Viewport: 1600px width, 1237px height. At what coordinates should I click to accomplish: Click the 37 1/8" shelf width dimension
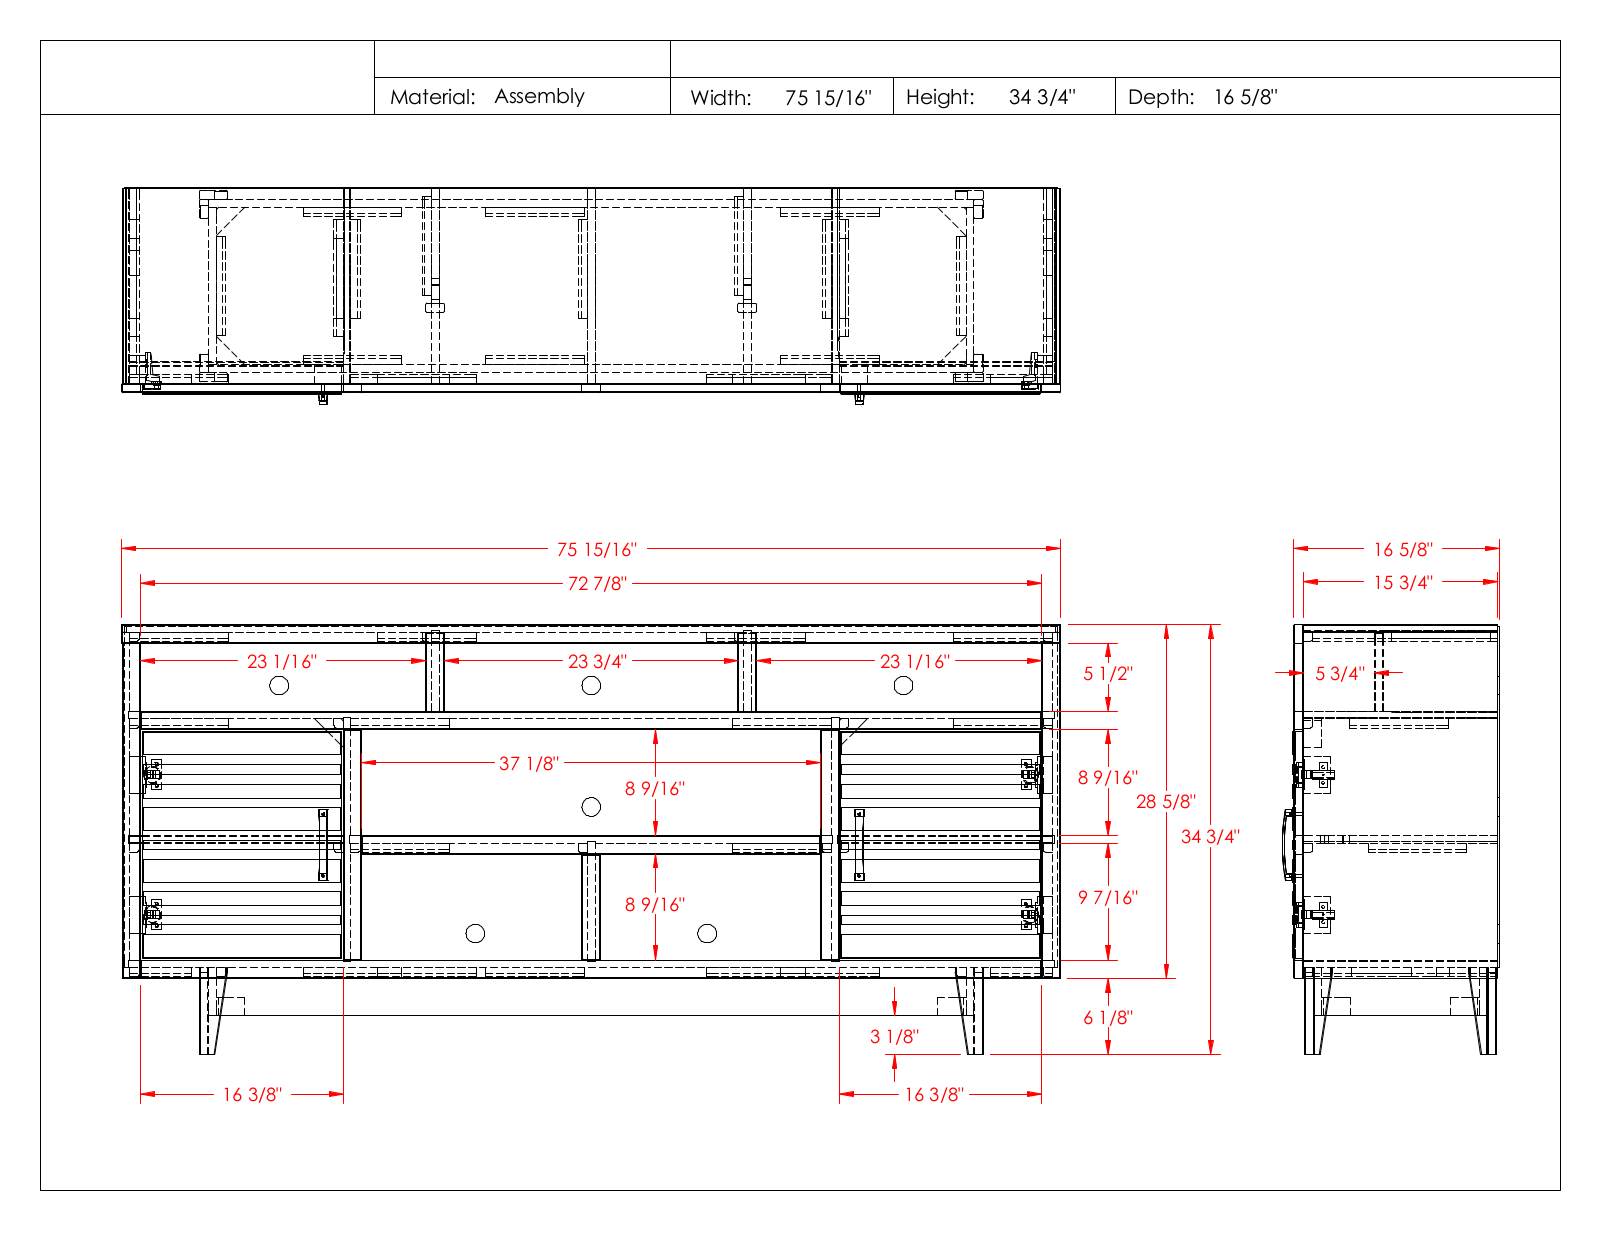[x=529, y=764]
